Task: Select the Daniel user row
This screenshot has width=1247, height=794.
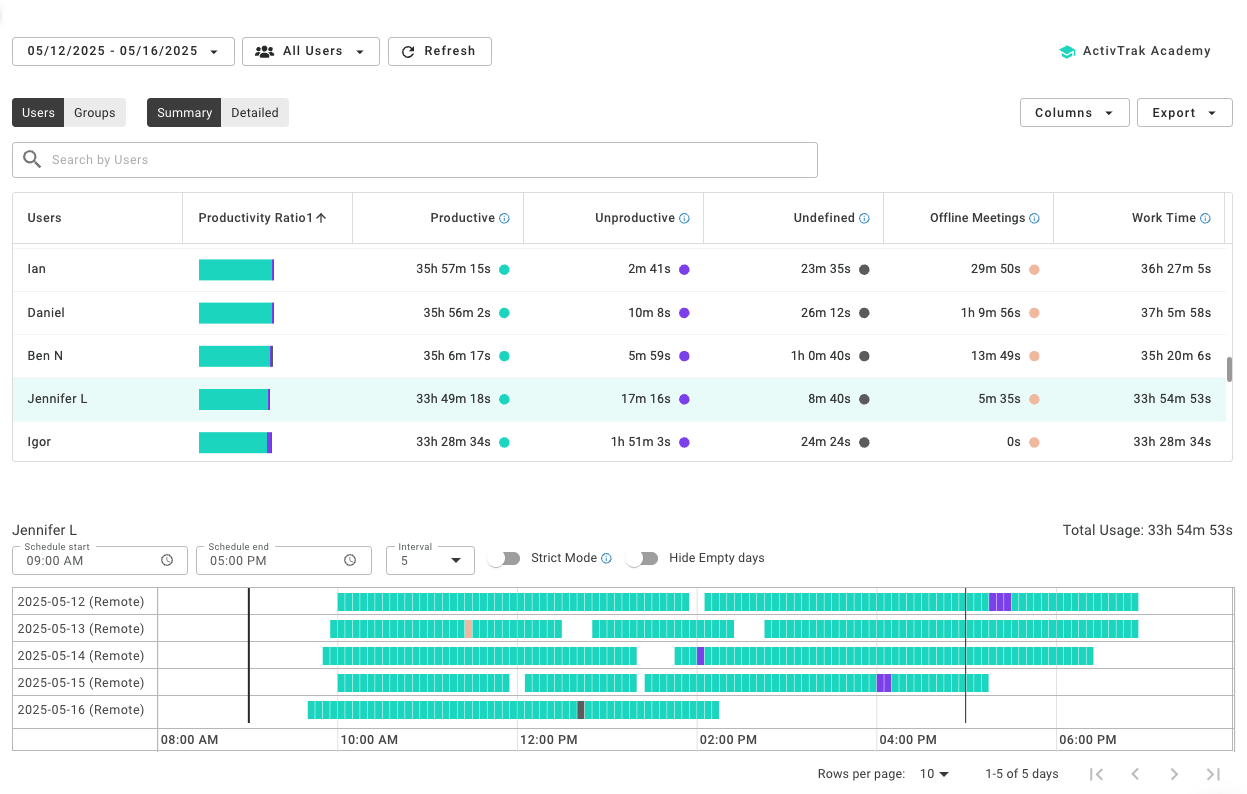Action: [x=619, y=313]
